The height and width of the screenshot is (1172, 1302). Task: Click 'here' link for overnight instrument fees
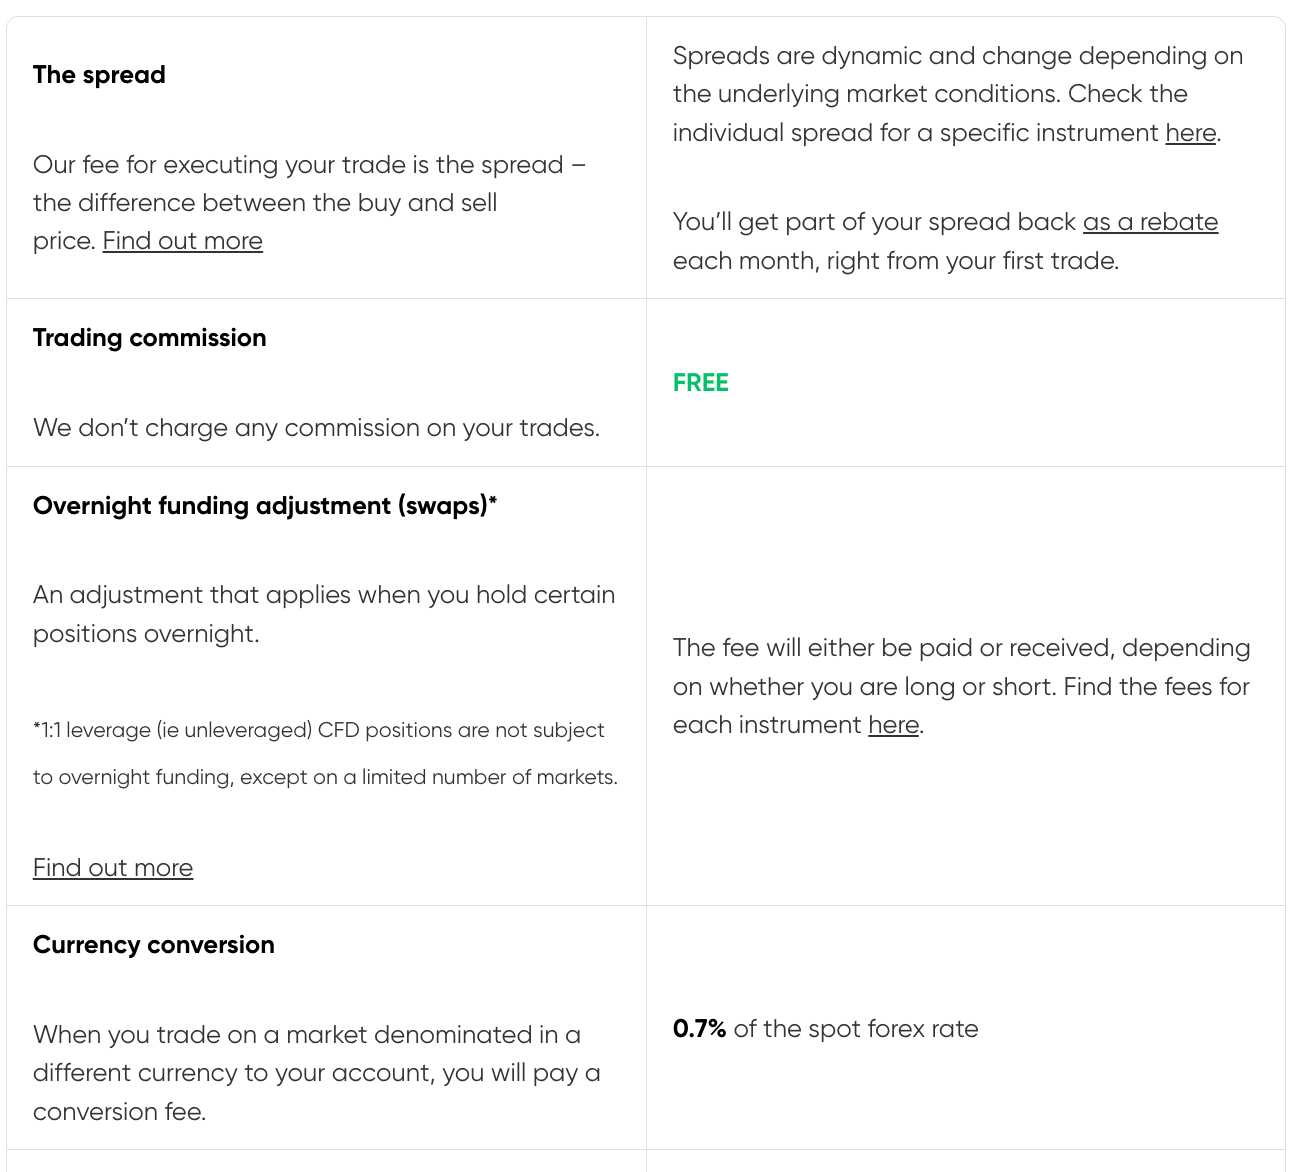894,725
